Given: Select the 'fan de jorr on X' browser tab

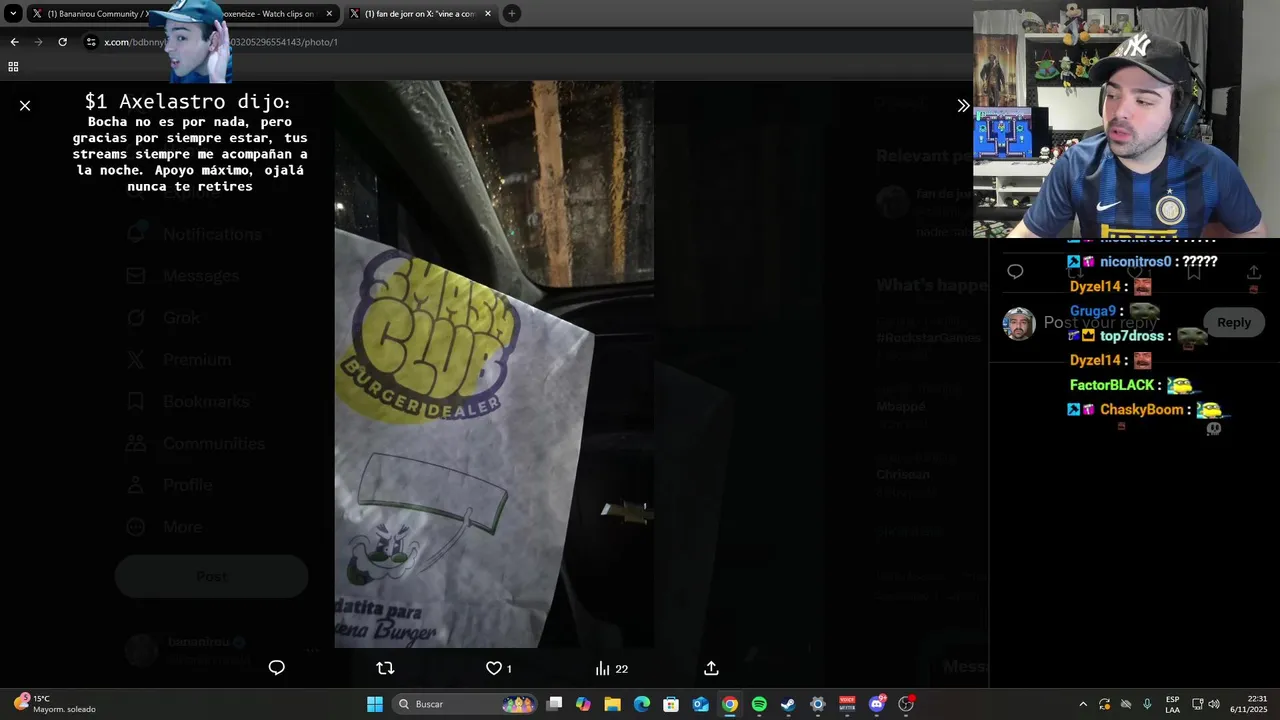Looking at the screenshot, I should pyautogui.click(x=420, y=14).
